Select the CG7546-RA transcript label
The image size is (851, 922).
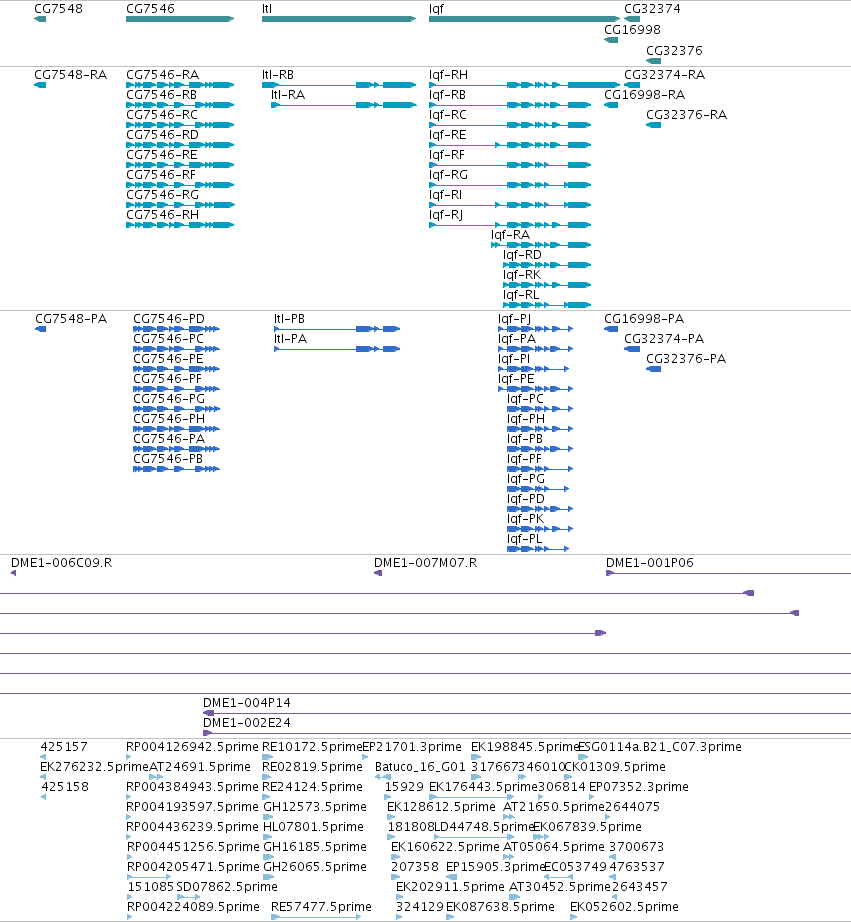162,75
